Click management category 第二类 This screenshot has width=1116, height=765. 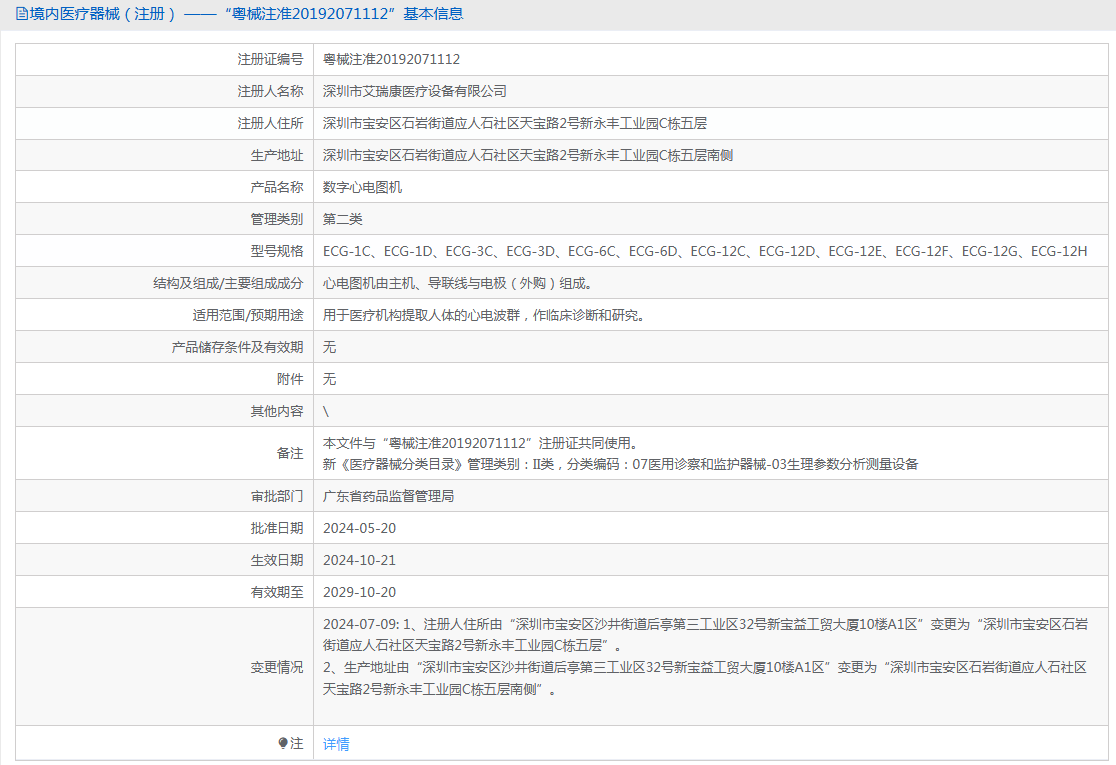click(x=343, y=220)
